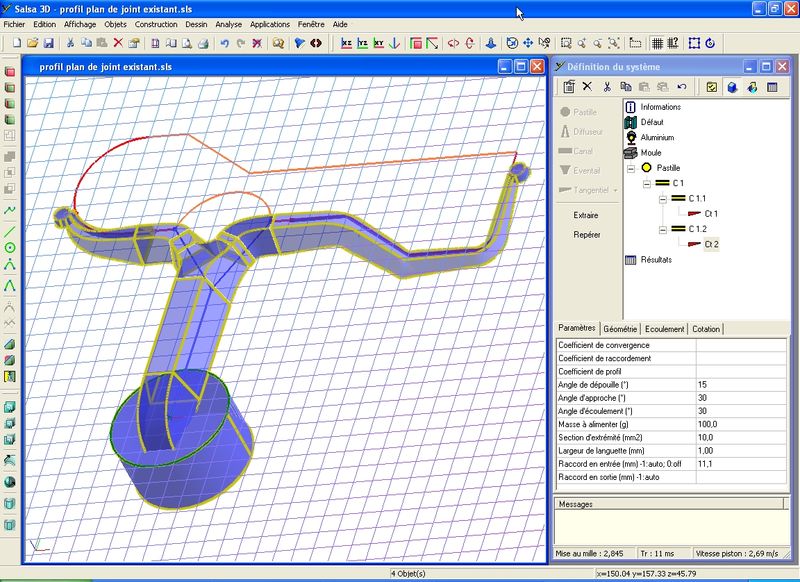This screenshot has width=800, height=582.
Task: Click the Vitesse piston status field
Action: [737, 553]
